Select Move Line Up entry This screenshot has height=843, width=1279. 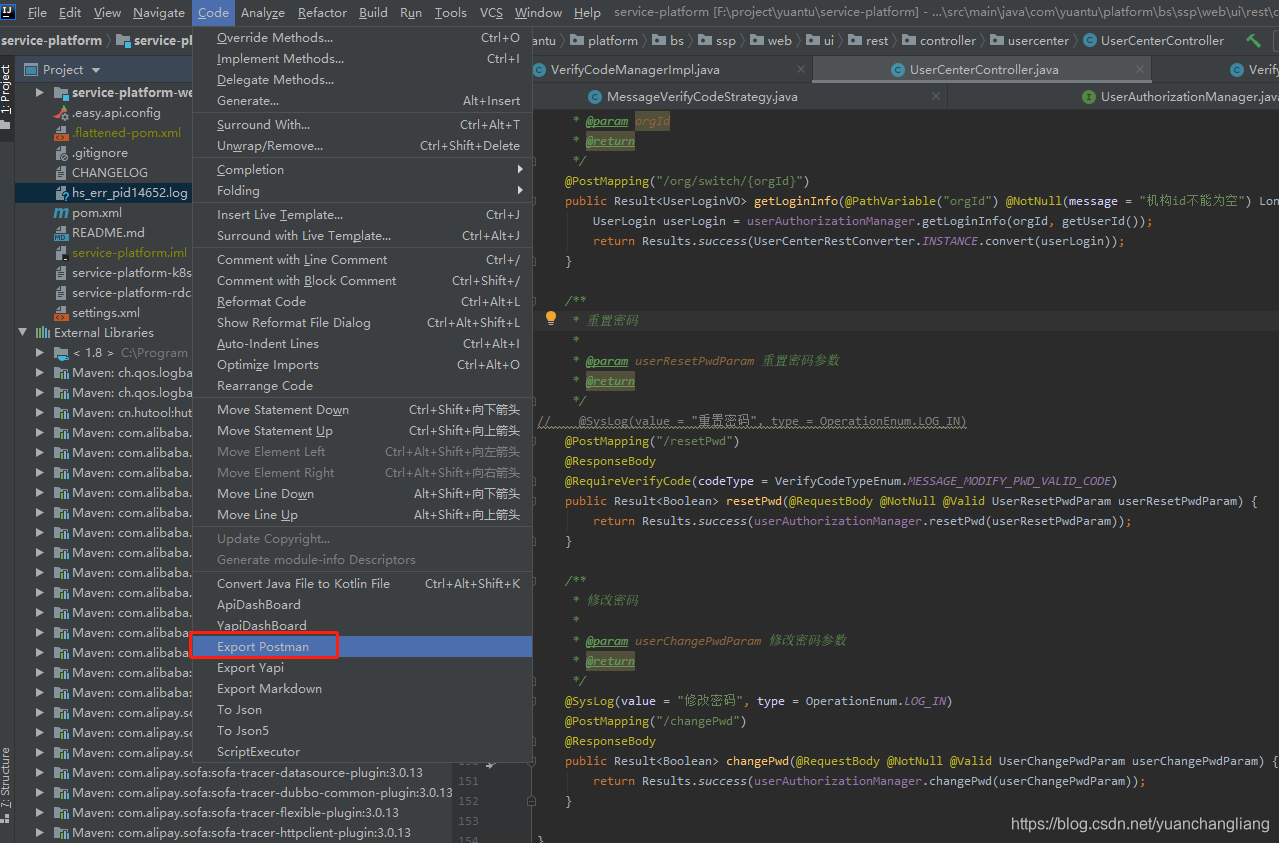coord(362,515)
